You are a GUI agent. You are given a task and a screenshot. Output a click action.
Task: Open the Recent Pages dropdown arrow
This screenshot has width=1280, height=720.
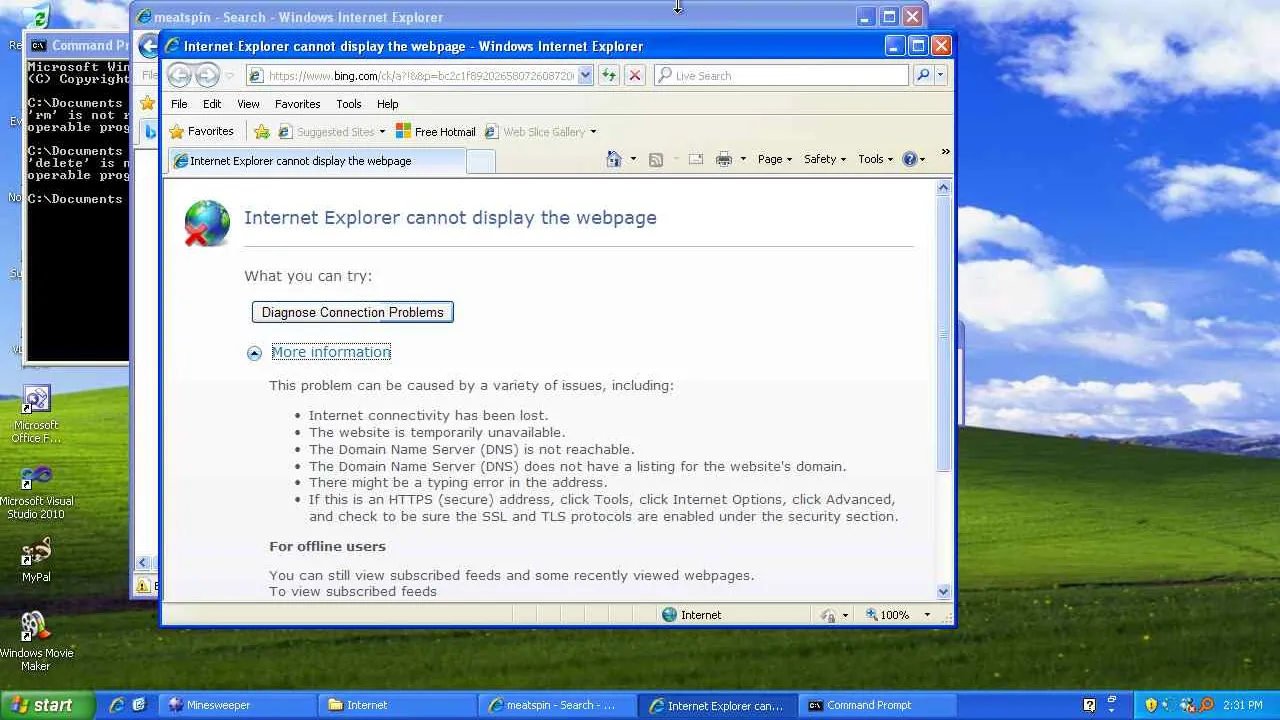(229, 75)
